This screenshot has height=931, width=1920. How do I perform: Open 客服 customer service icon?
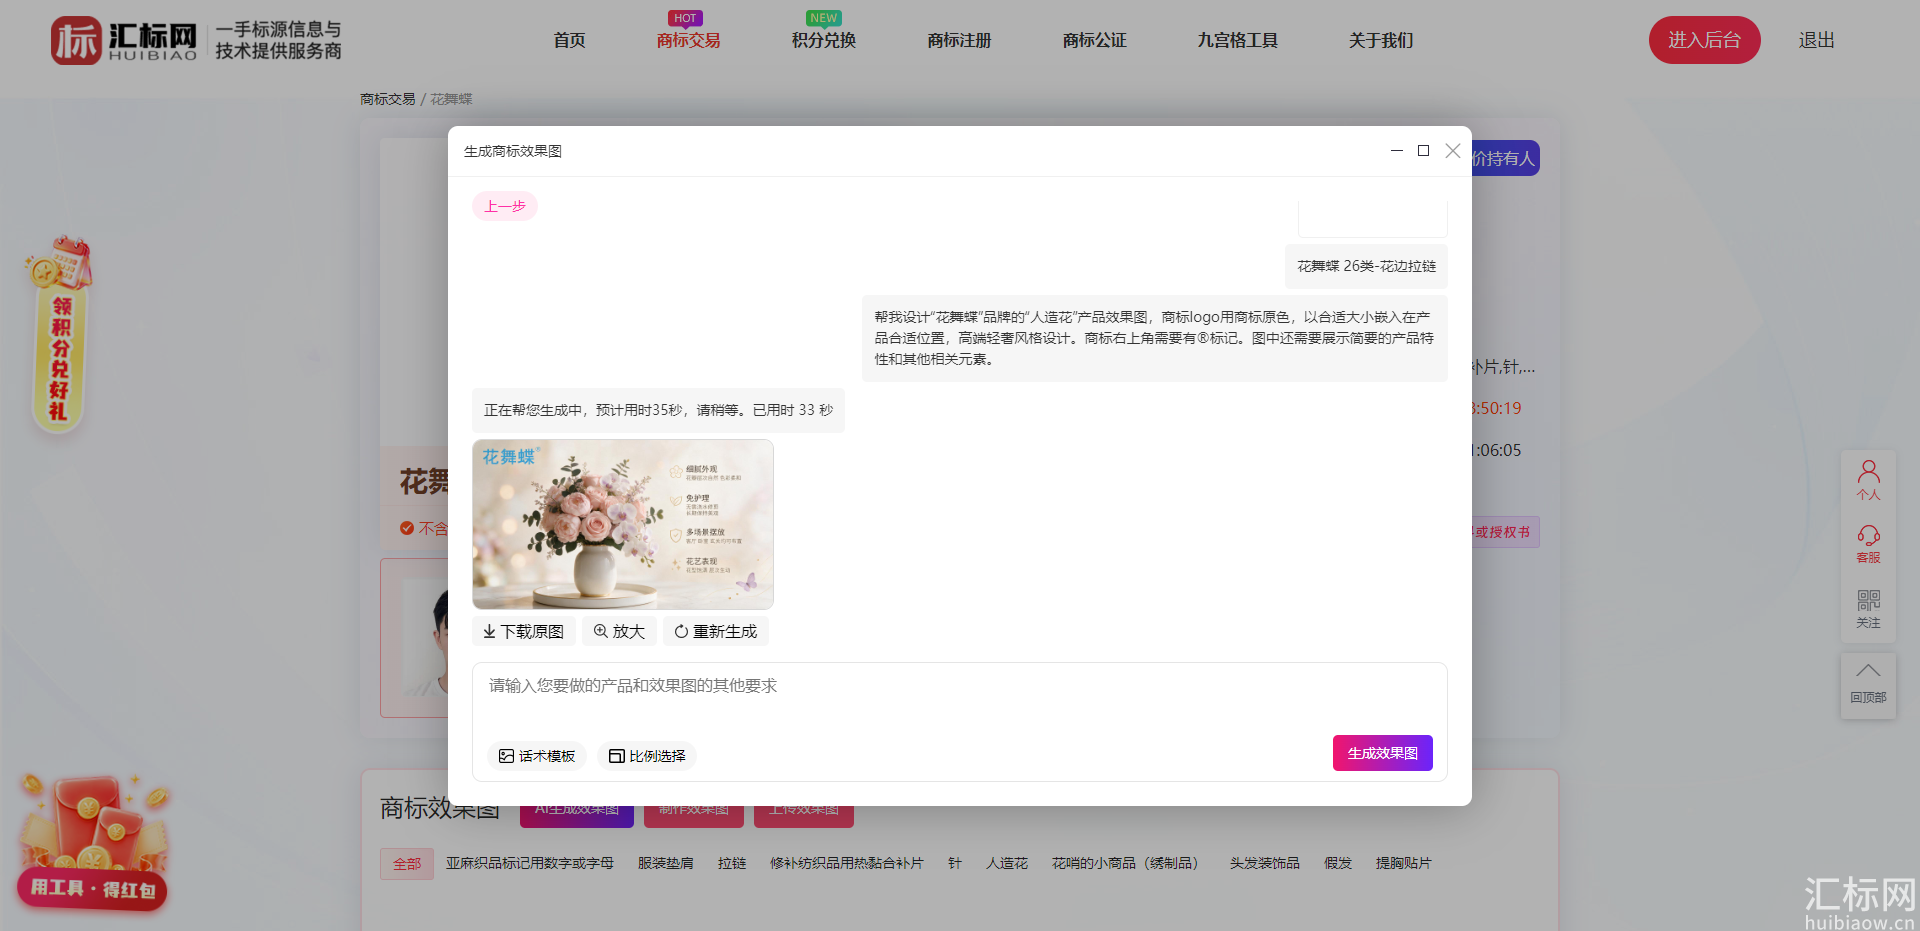(x=1868, y=545)
